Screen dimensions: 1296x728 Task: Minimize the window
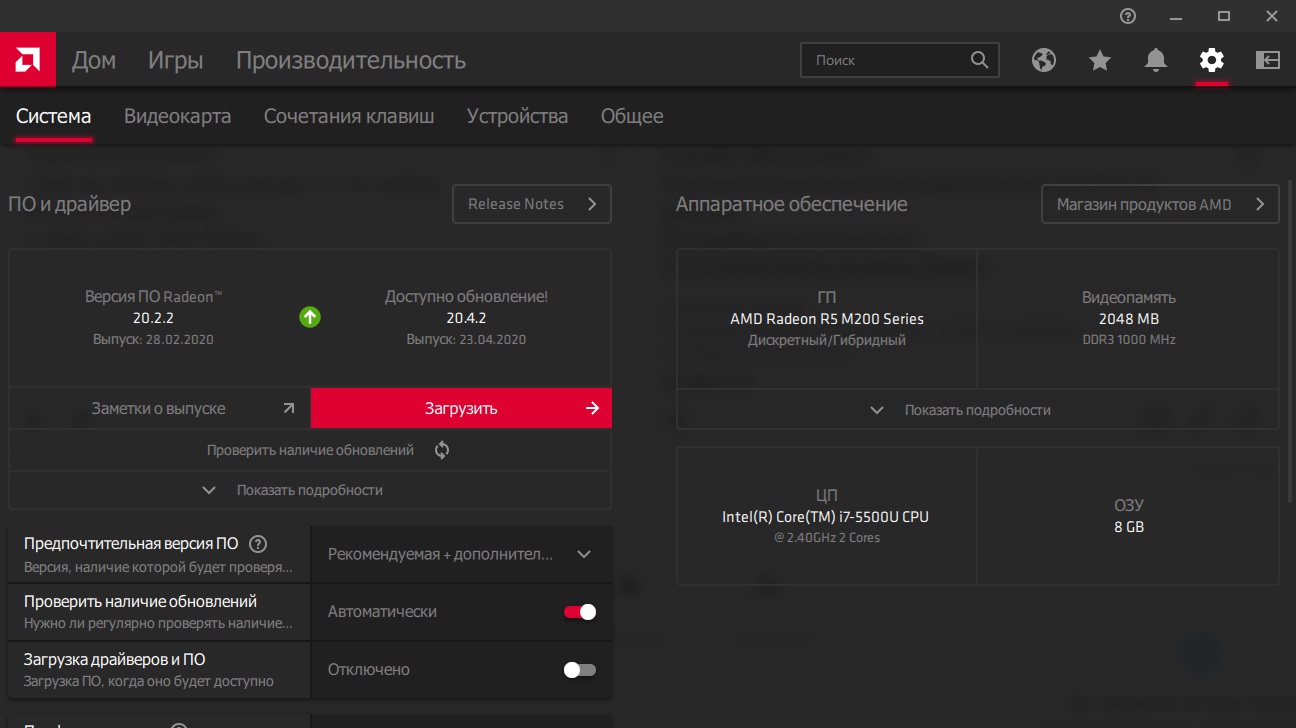1176,16
